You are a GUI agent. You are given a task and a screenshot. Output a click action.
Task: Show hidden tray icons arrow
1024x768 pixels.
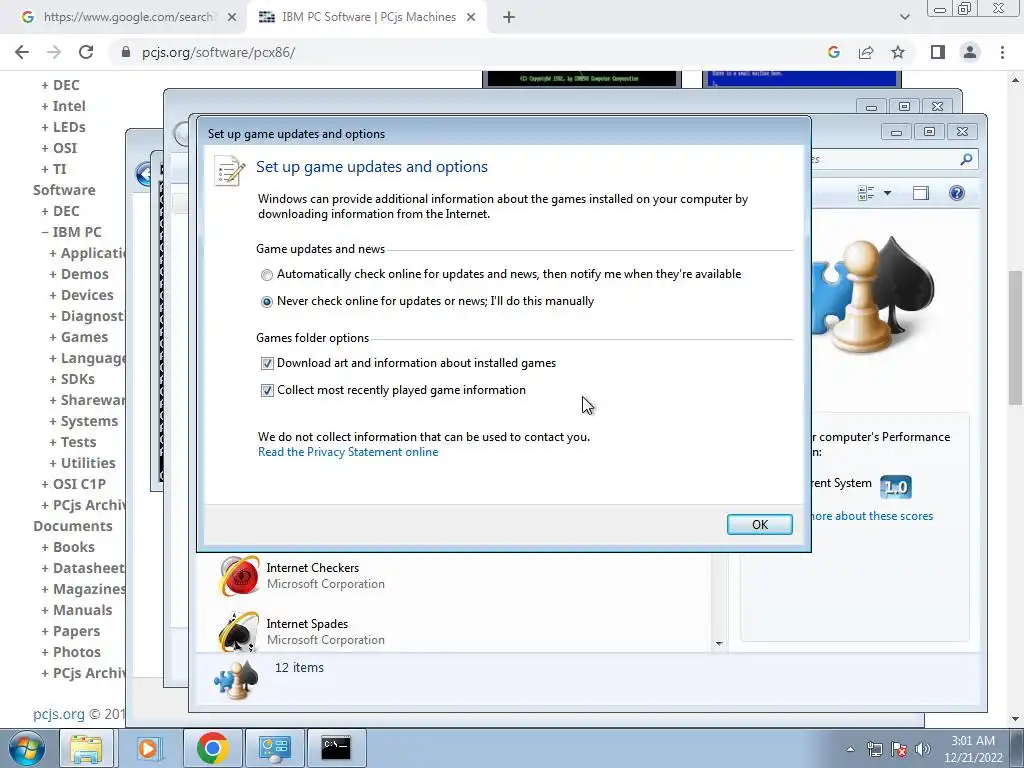[x=850, y=749]
